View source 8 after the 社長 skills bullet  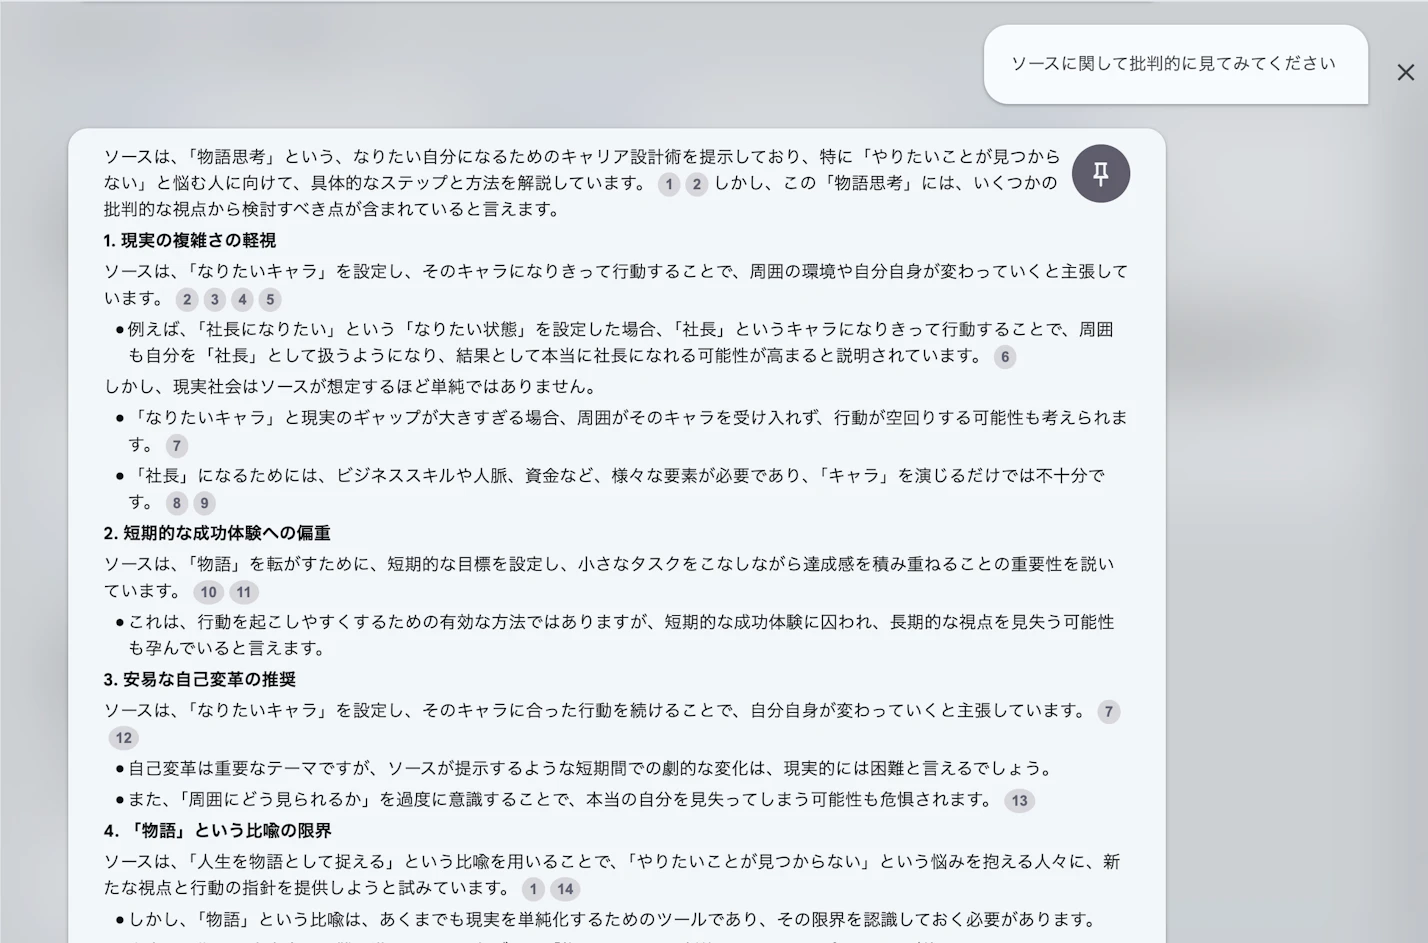[x=176, y=503]
